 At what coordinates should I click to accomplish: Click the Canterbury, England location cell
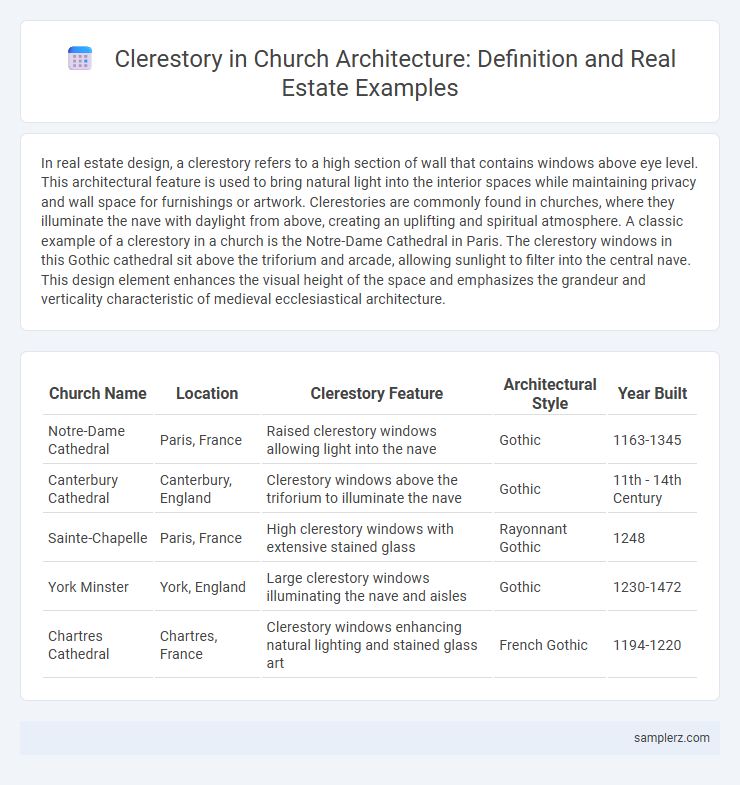click(x=207, y=489)
